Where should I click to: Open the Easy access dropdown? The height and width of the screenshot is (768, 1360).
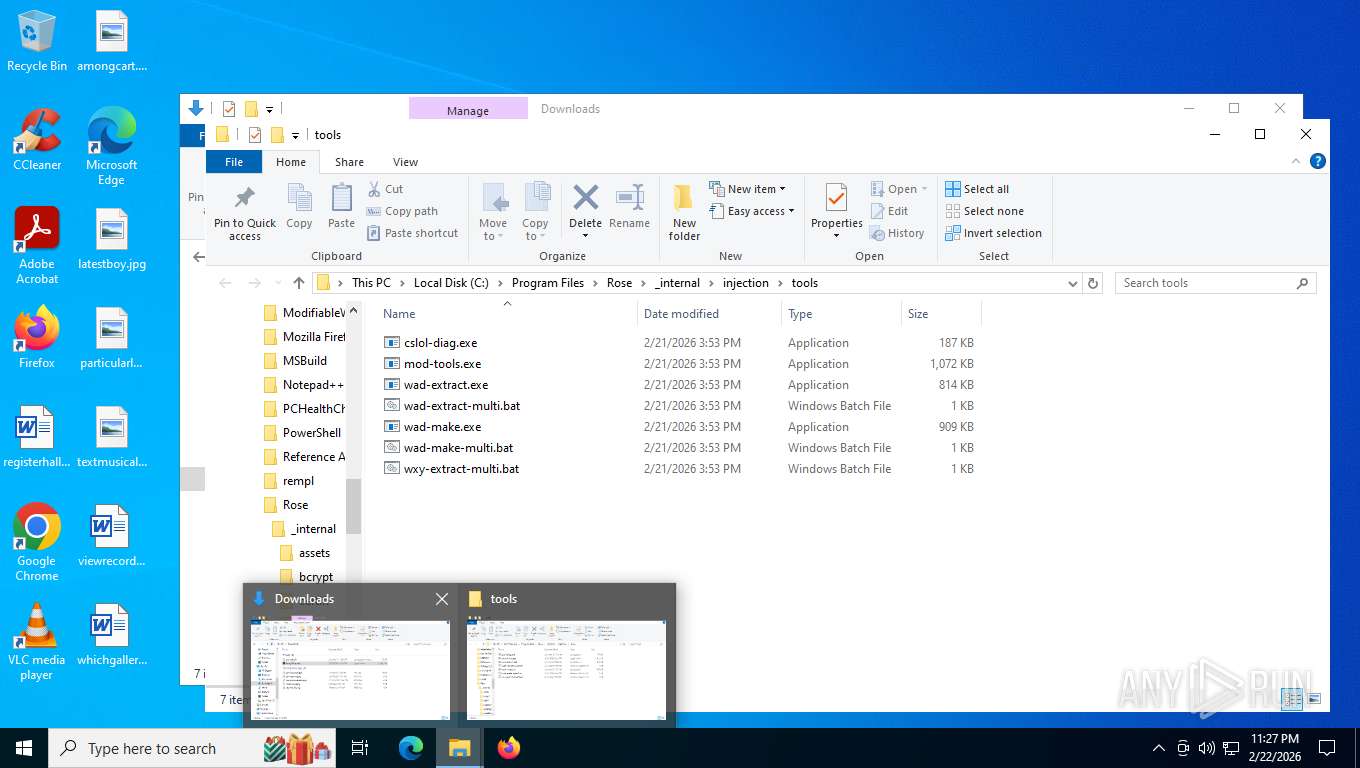pos(752,211)
